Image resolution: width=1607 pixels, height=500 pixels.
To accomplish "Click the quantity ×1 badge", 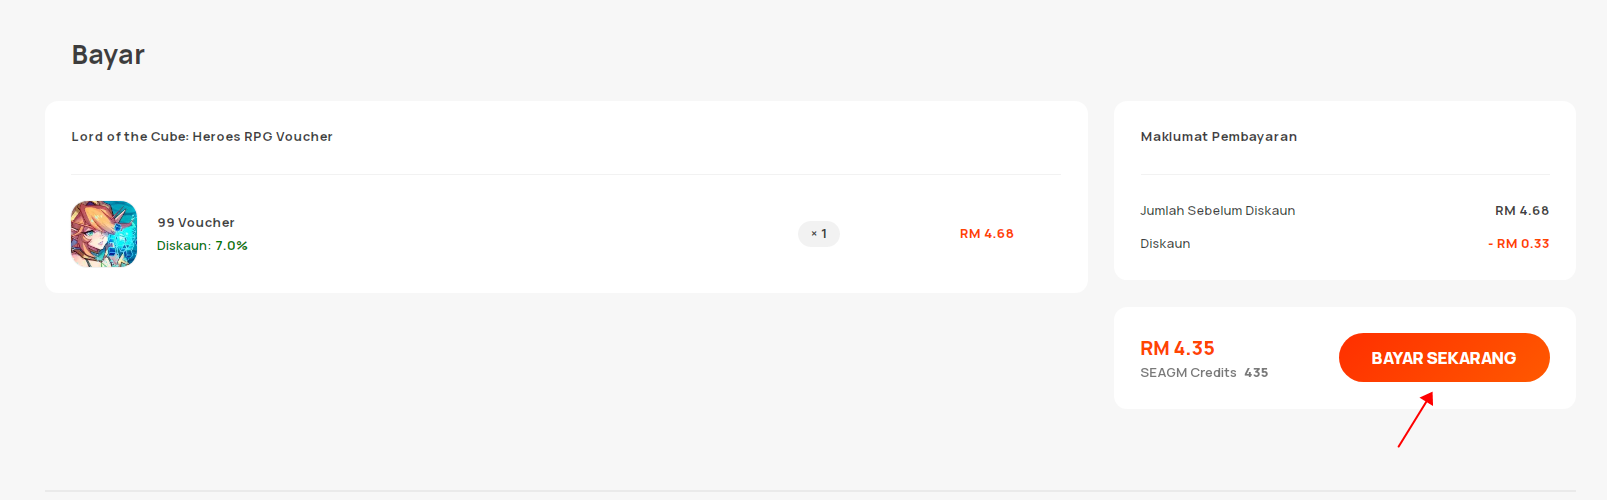I will (819, 234).
